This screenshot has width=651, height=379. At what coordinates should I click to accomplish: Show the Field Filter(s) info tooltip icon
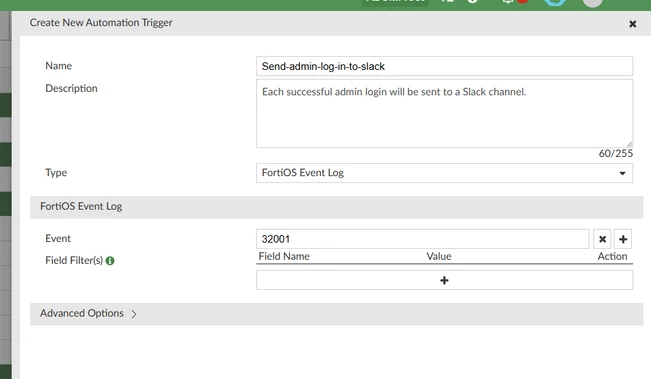click(x=110, y=261)
